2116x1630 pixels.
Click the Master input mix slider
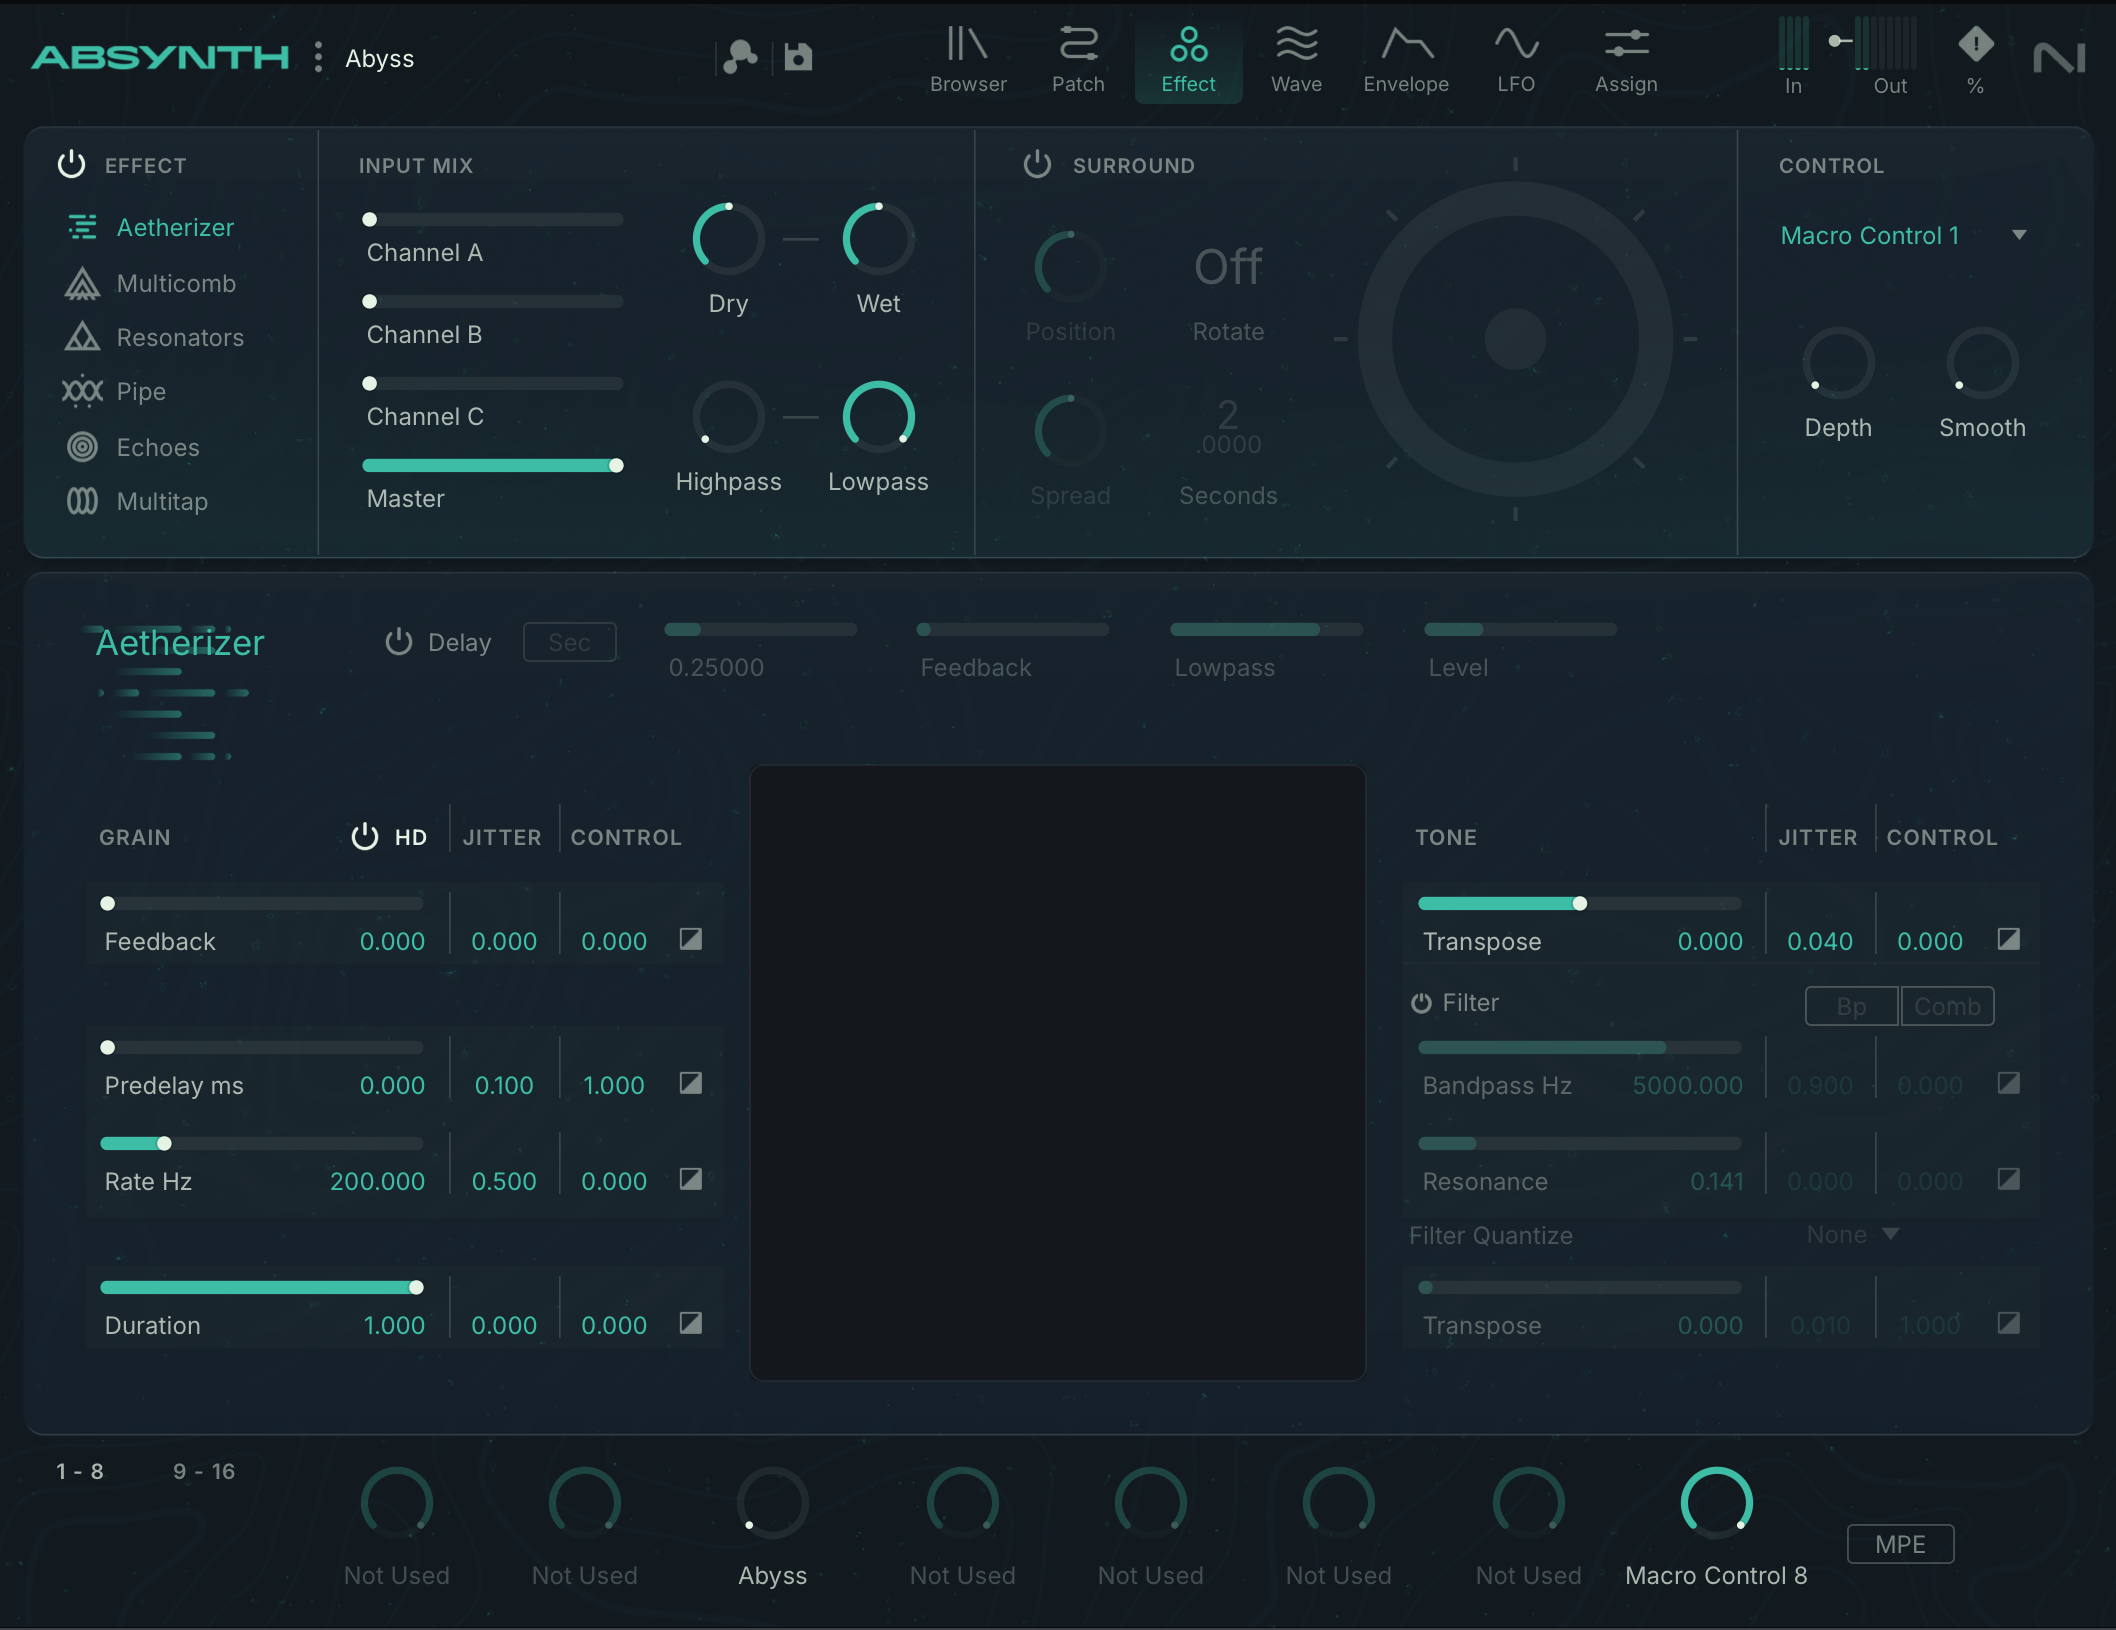point(492,466)
